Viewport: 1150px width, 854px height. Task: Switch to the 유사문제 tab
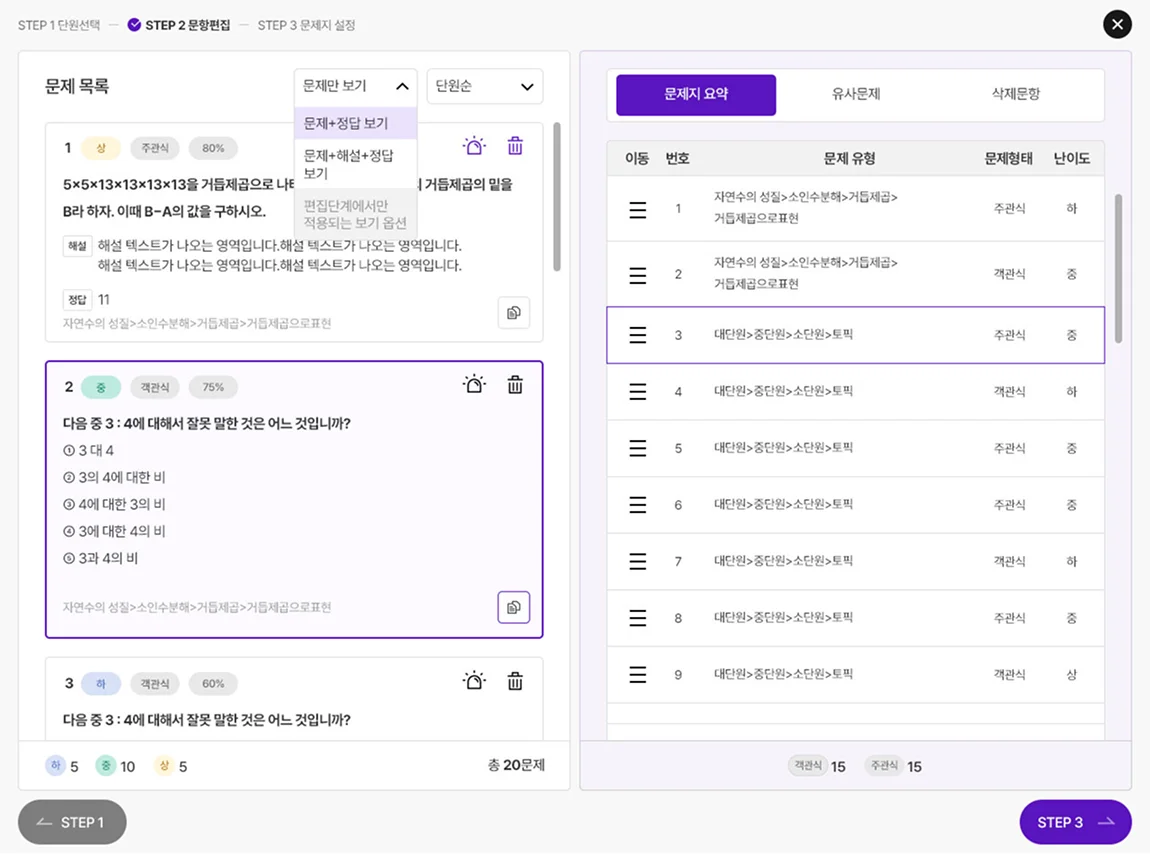tap(854, 93)
